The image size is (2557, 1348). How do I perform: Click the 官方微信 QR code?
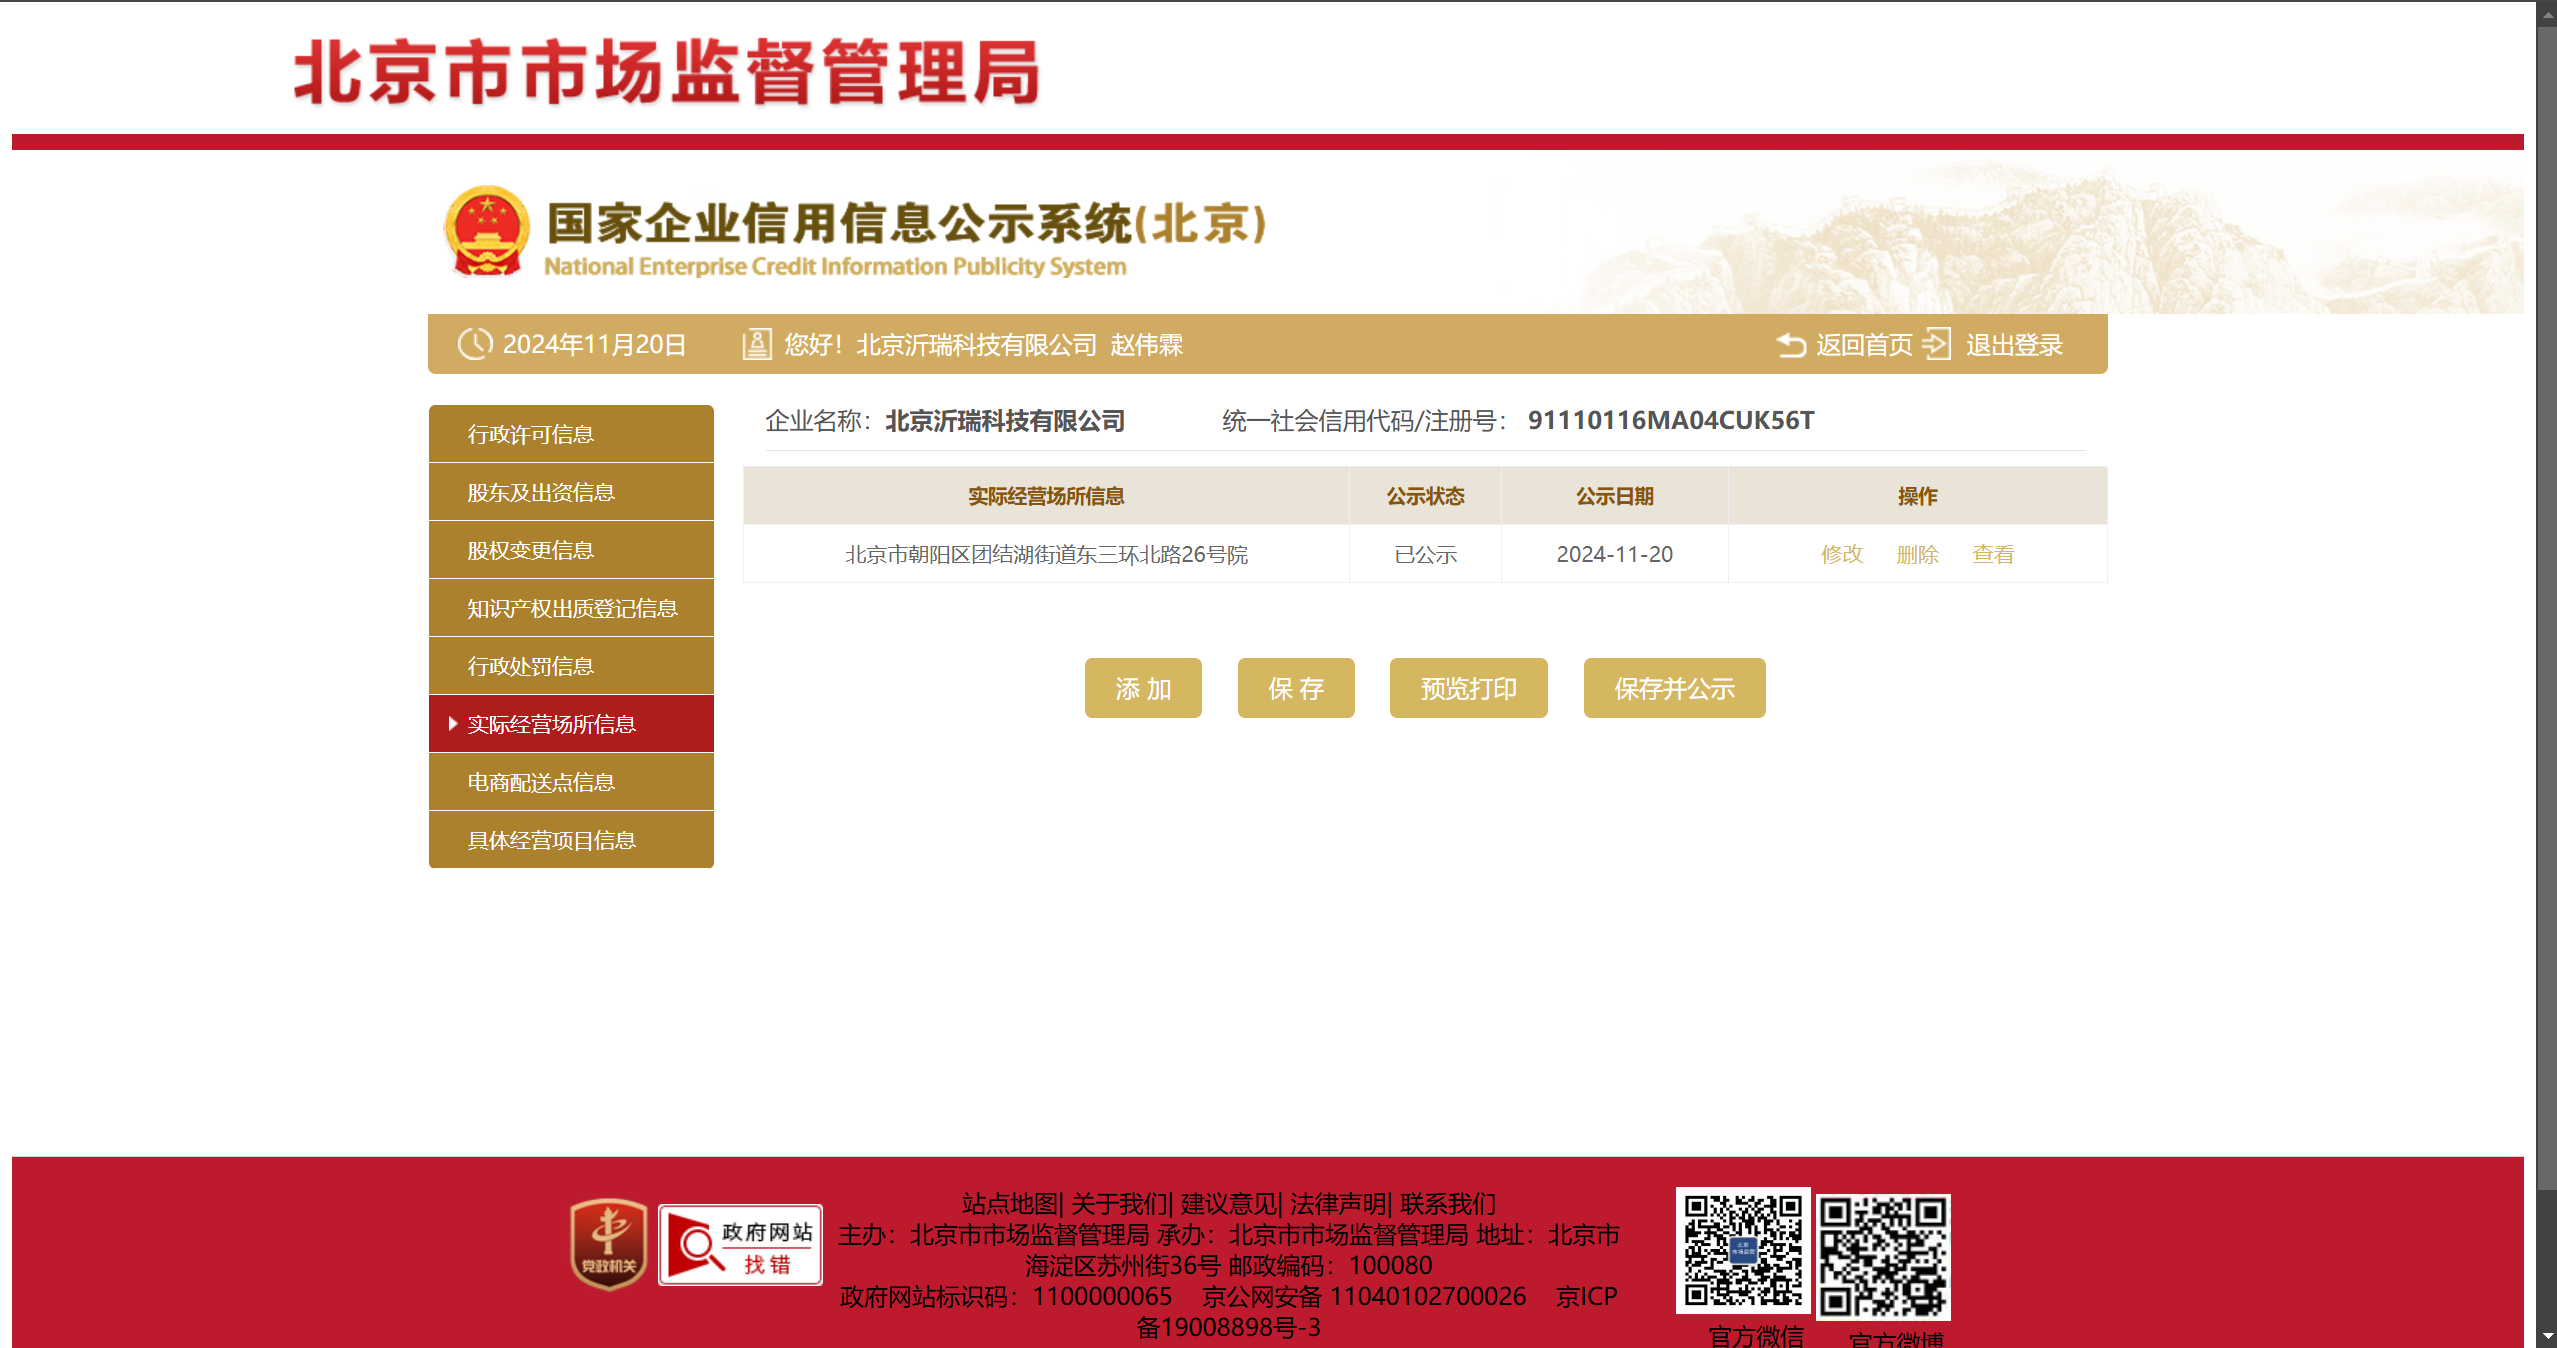pos(1742,1250)
